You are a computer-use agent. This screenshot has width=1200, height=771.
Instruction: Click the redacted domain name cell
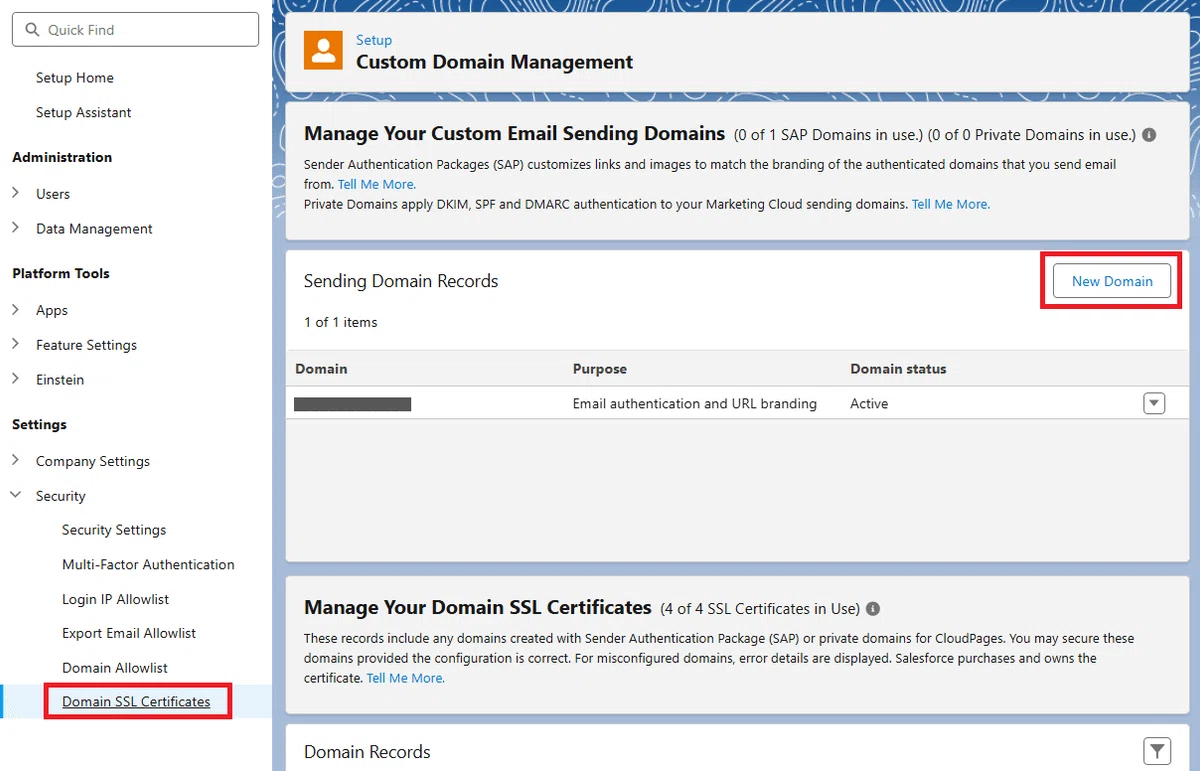353,404
